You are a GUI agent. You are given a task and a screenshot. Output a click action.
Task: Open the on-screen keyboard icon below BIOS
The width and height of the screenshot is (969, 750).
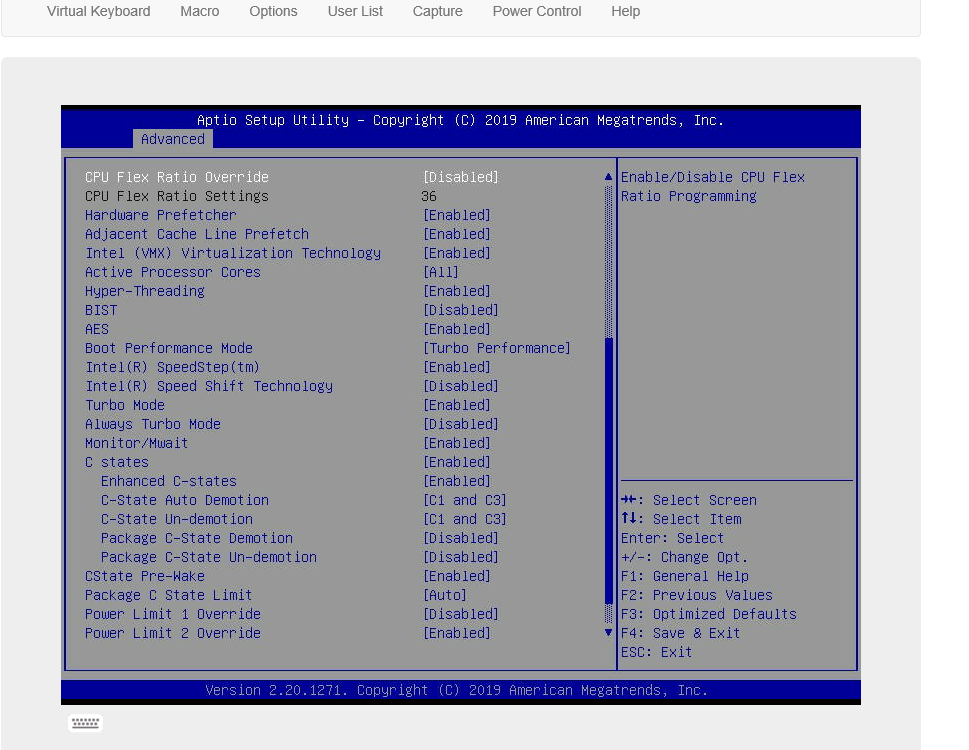[x=85, y=723]
